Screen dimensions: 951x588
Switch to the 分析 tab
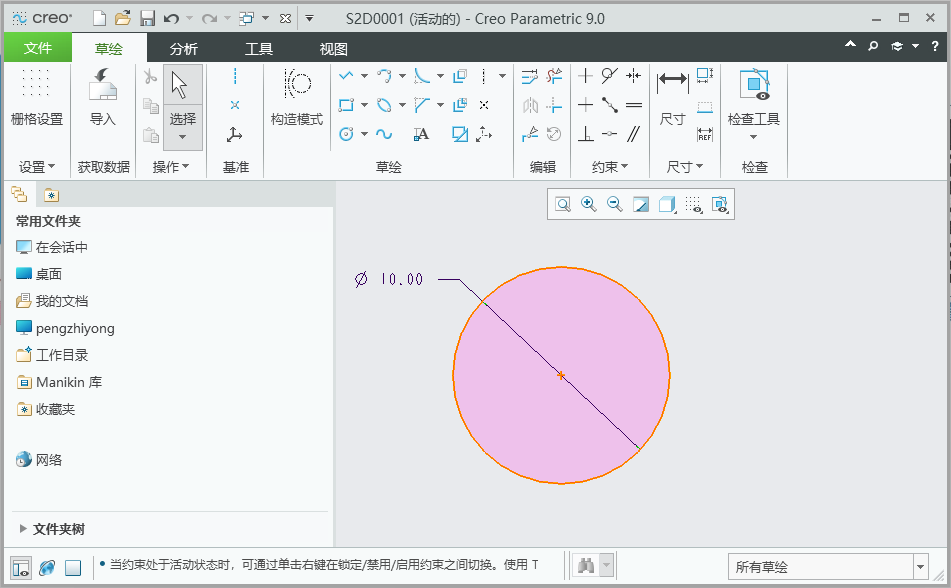tap(184, 49)
